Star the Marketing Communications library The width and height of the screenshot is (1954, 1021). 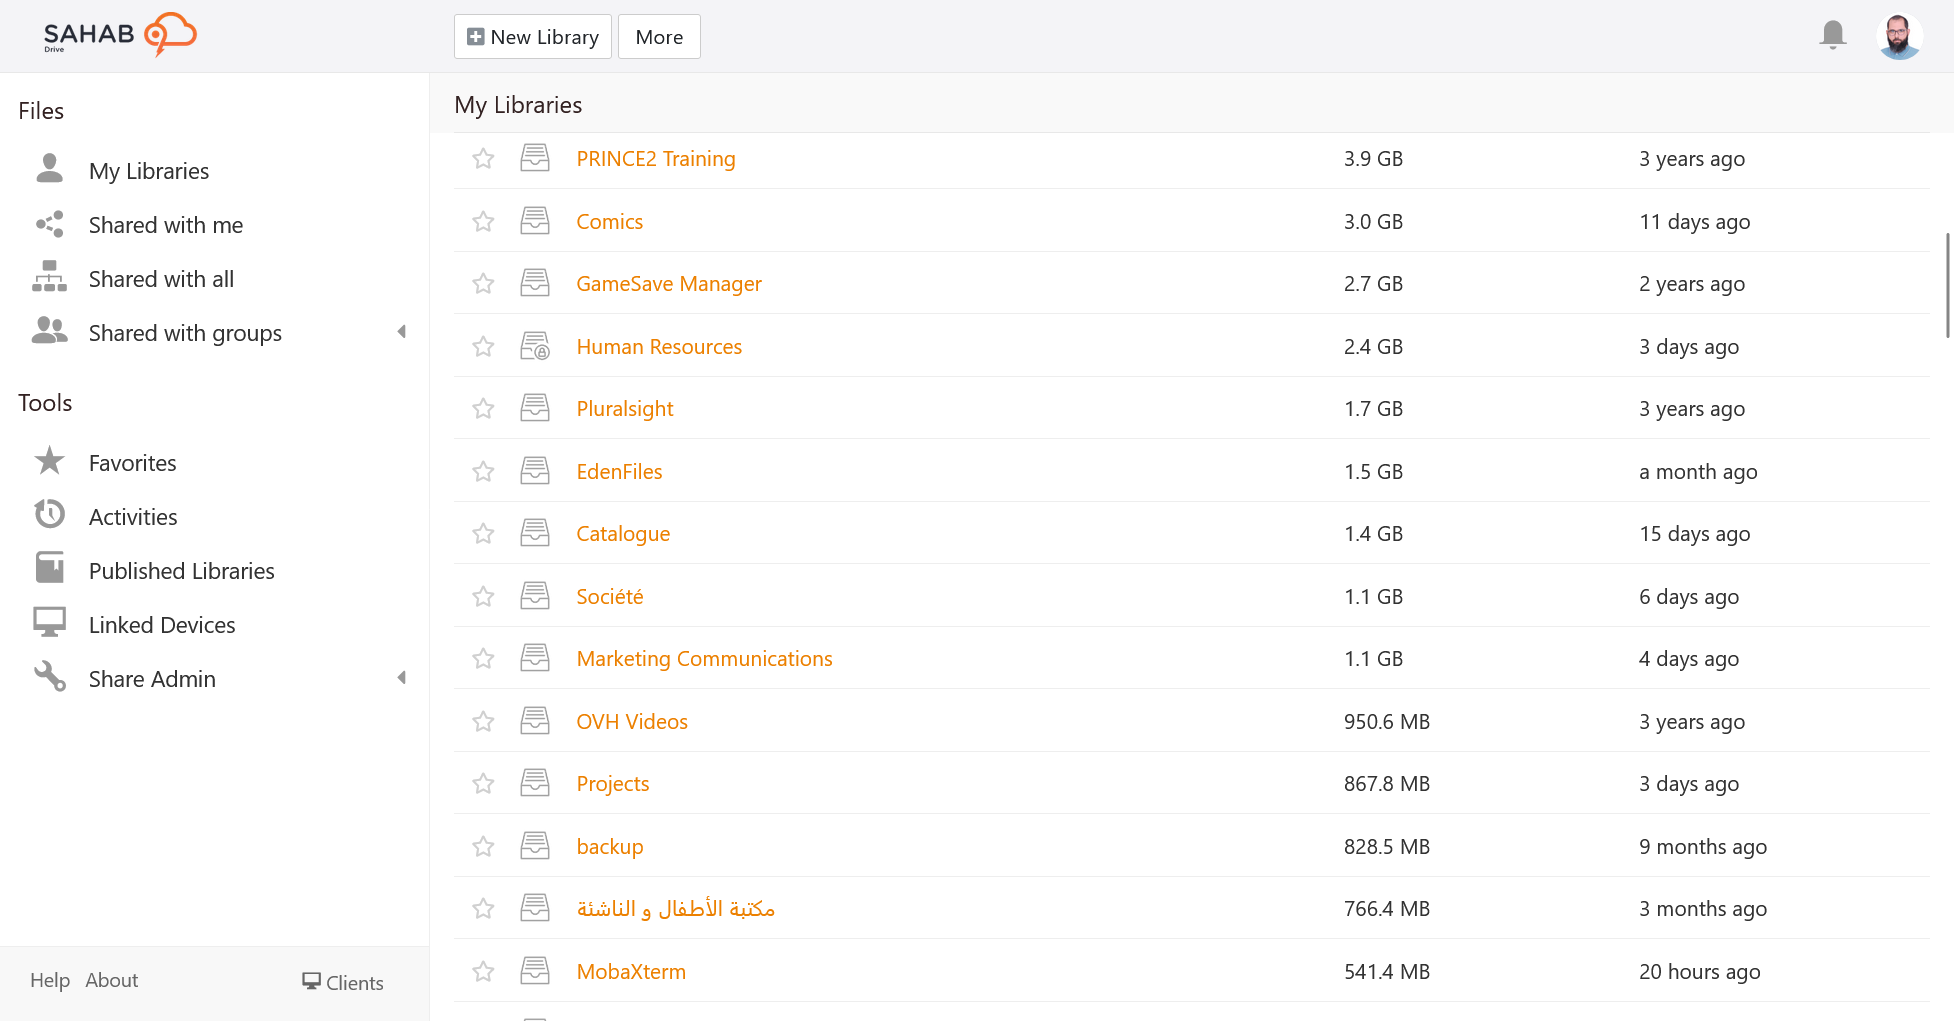tap(483, 659)
